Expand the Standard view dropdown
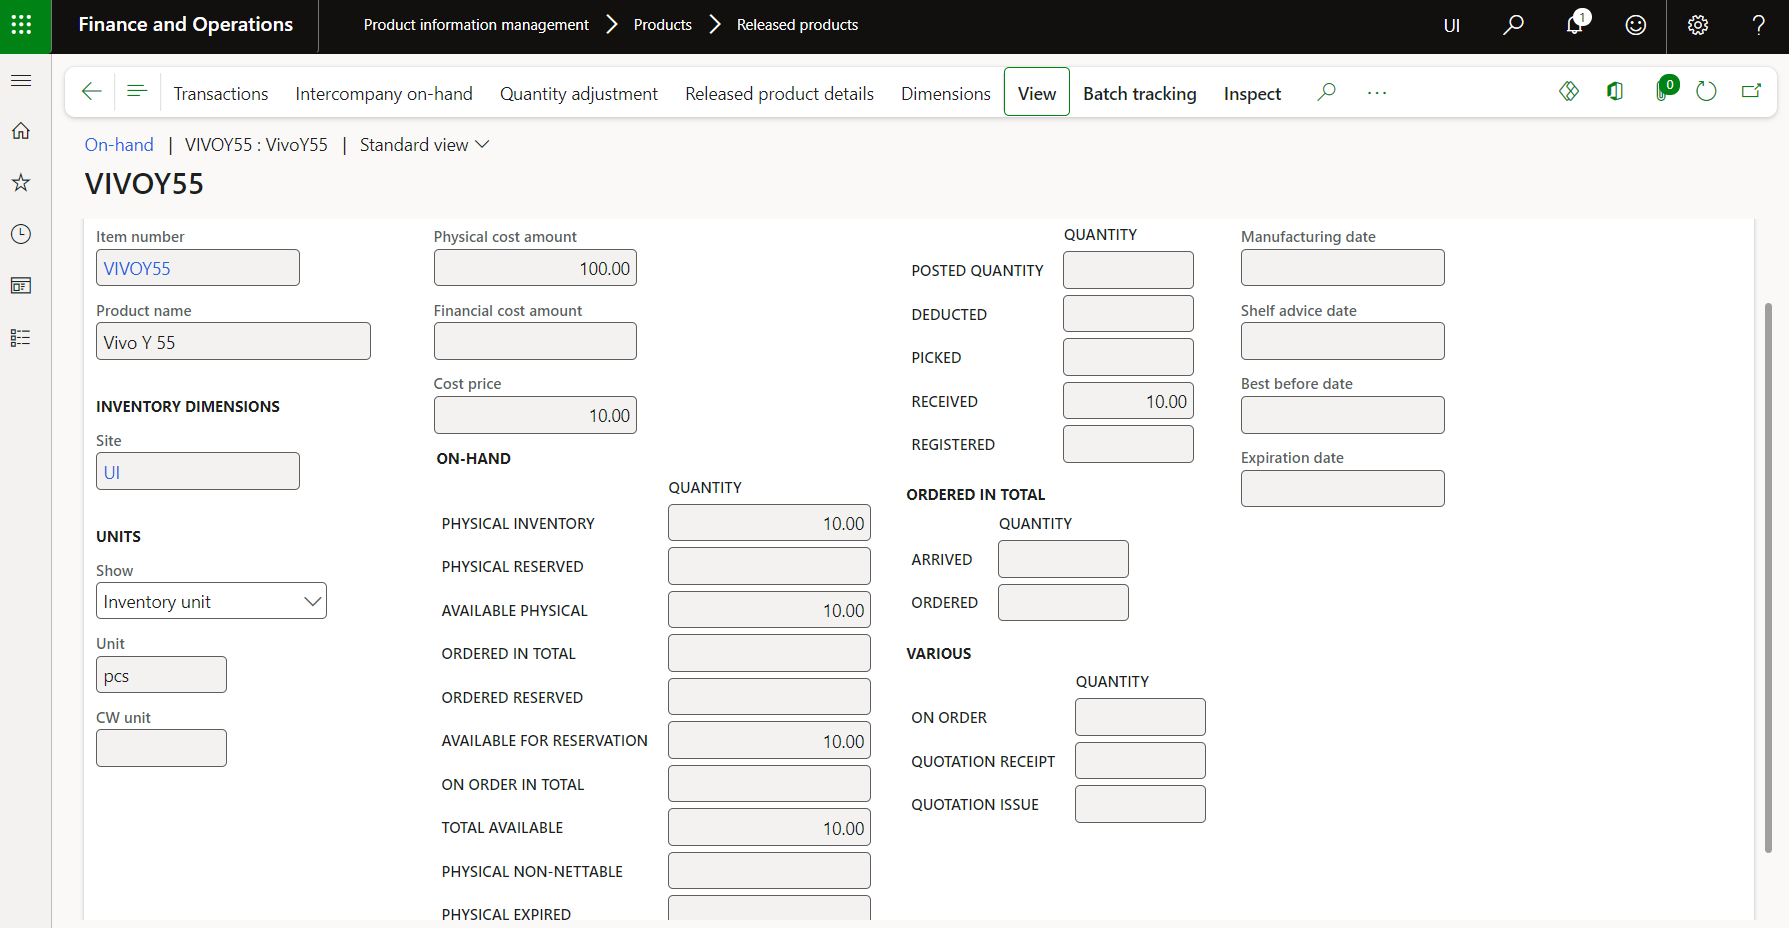This screenshot has height=928, width=1789. 424,145
